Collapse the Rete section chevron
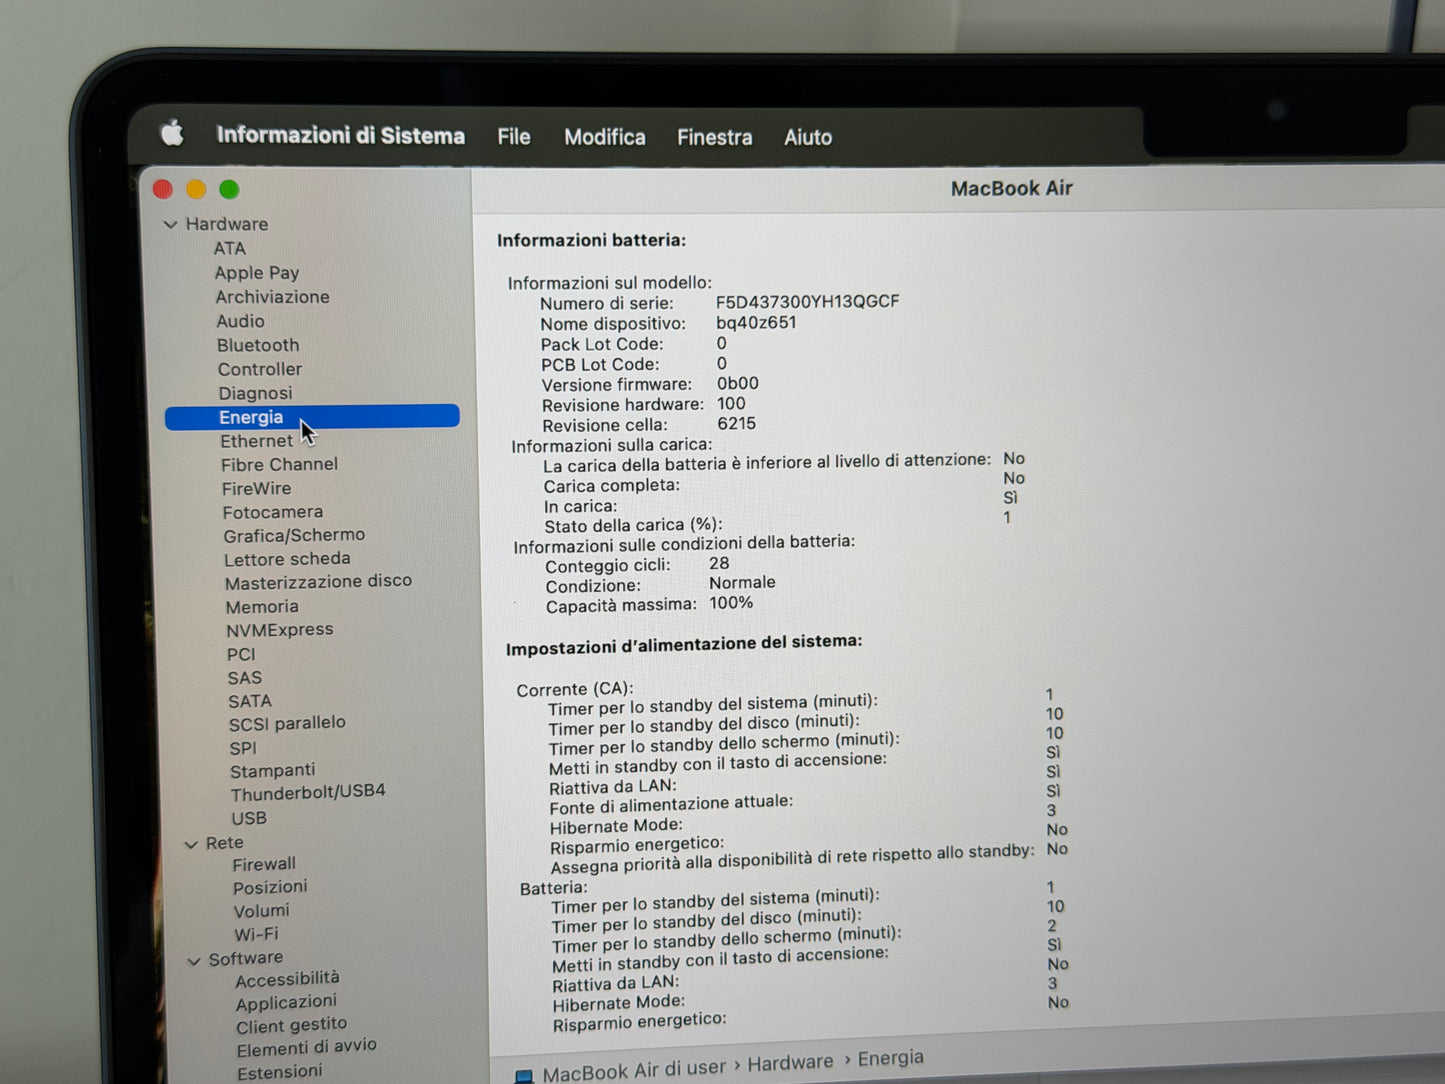Image resolution: width=1445 pixels, height=1084 pixels. pos(191,845)
